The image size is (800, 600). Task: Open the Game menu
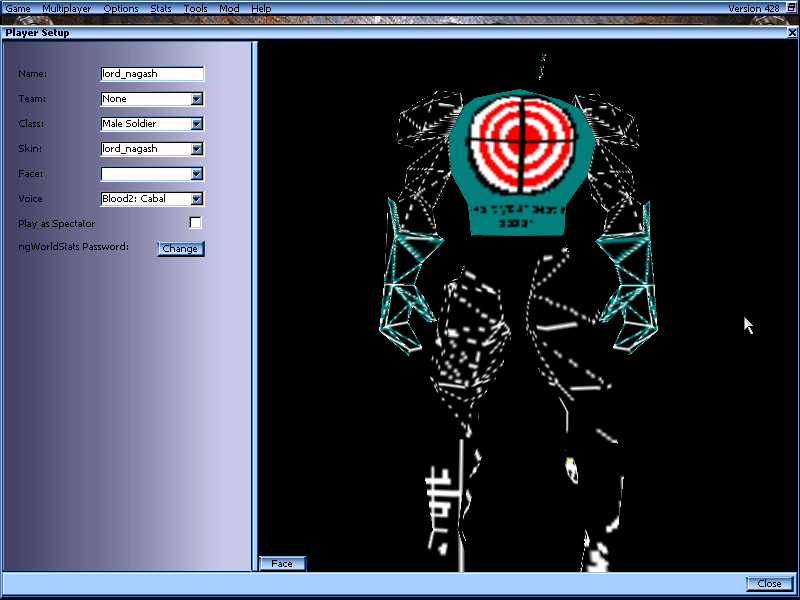(x=18, y=8)
